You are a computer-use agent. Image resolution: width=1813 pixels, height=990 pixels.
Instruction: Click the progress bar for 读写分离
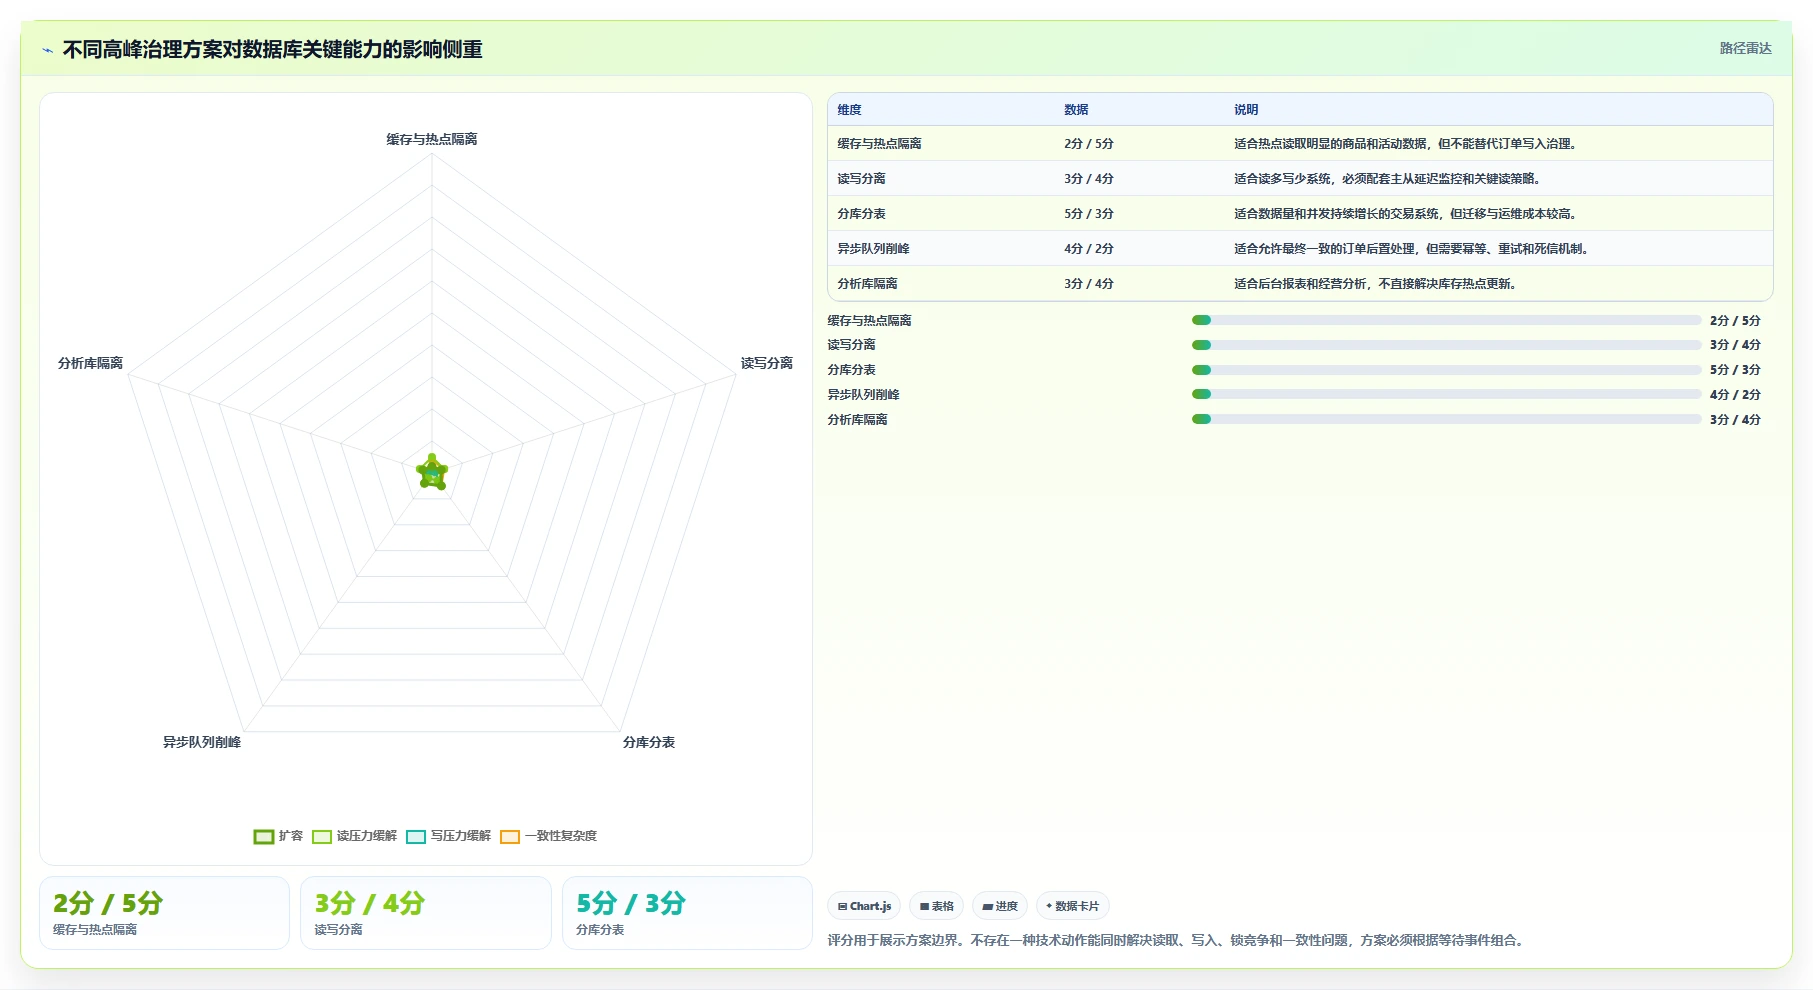click(x=1446, y=345)
